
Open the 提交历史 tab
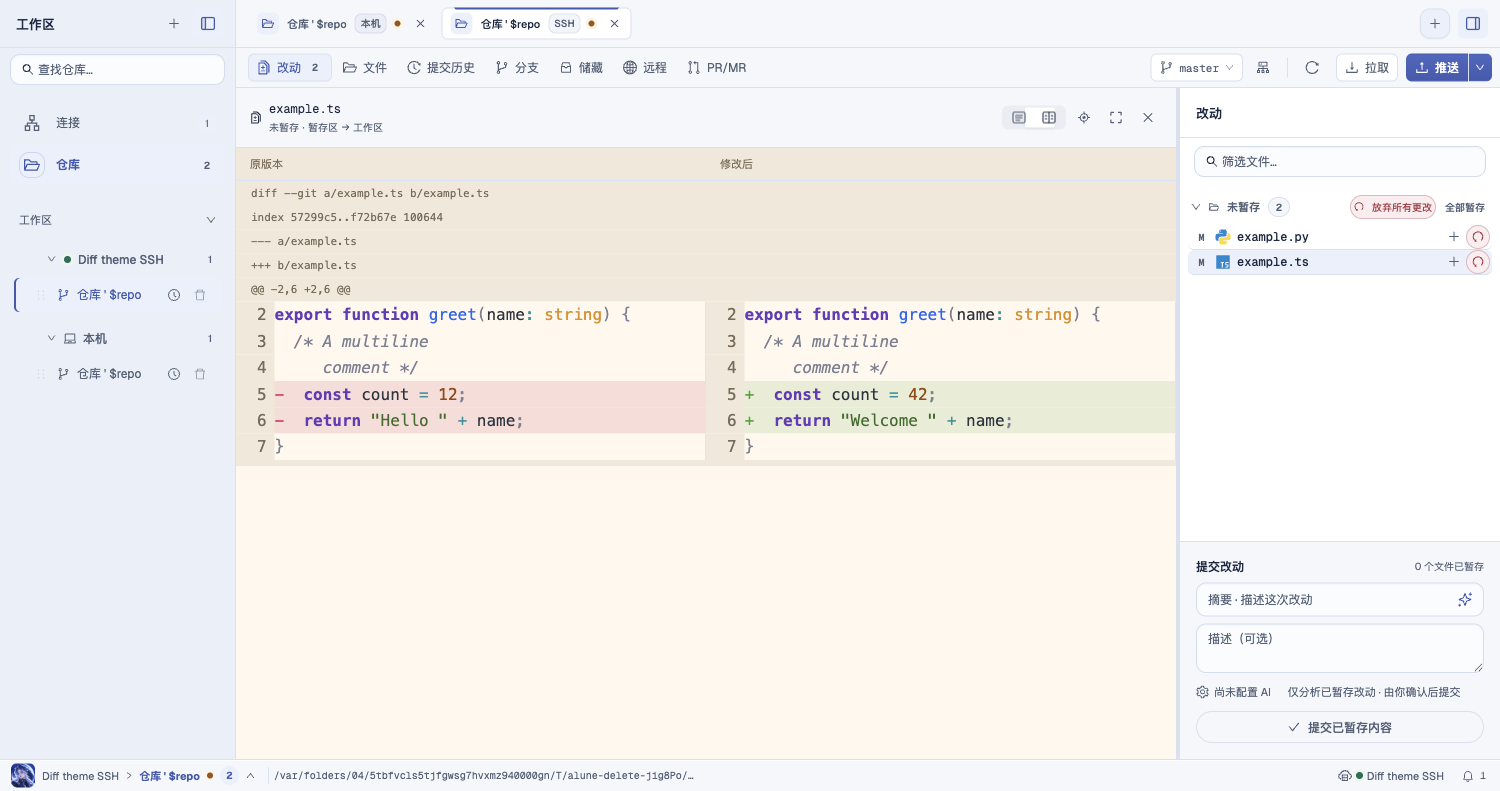441,67
